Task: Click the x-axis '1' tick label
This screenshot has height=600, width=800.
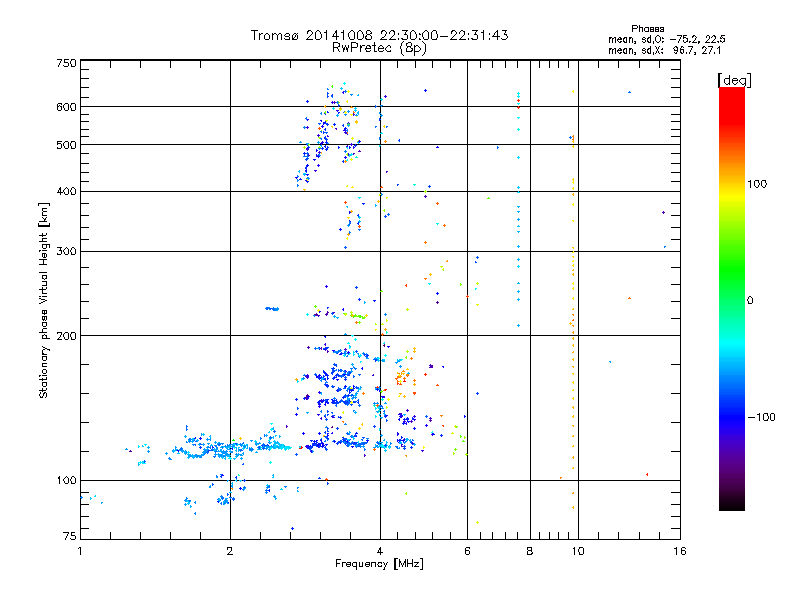Action: coord(80,551)
